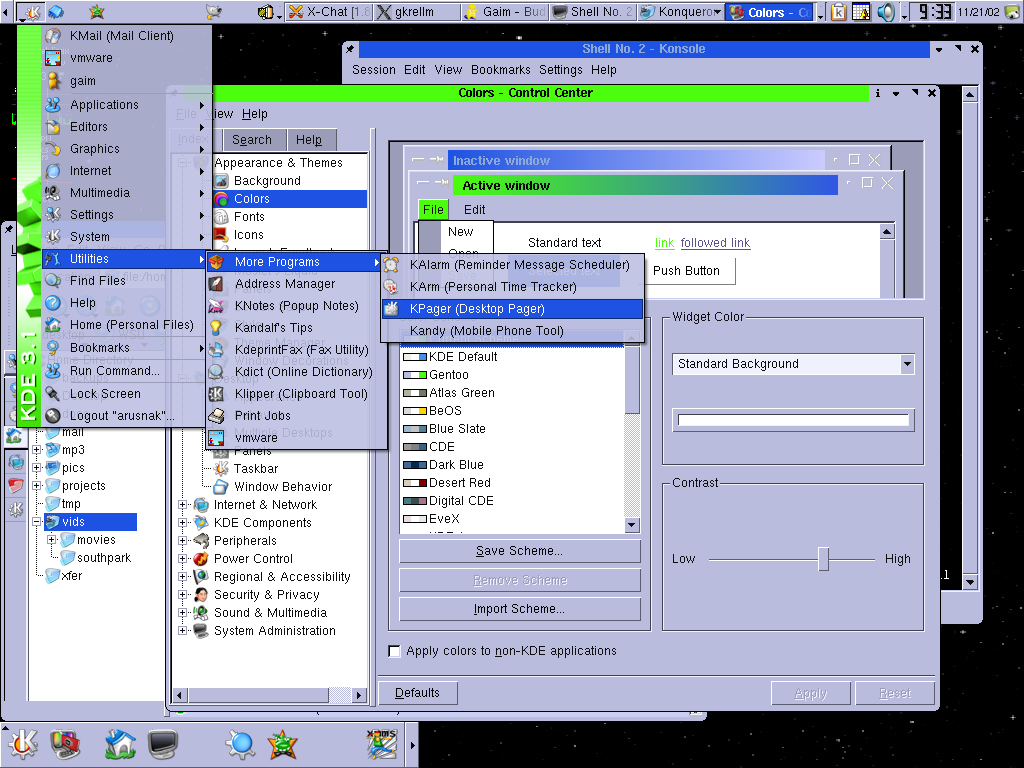Click the home folder icon in bottom panel
The image size is (1024, 768).
pos(120,744)
